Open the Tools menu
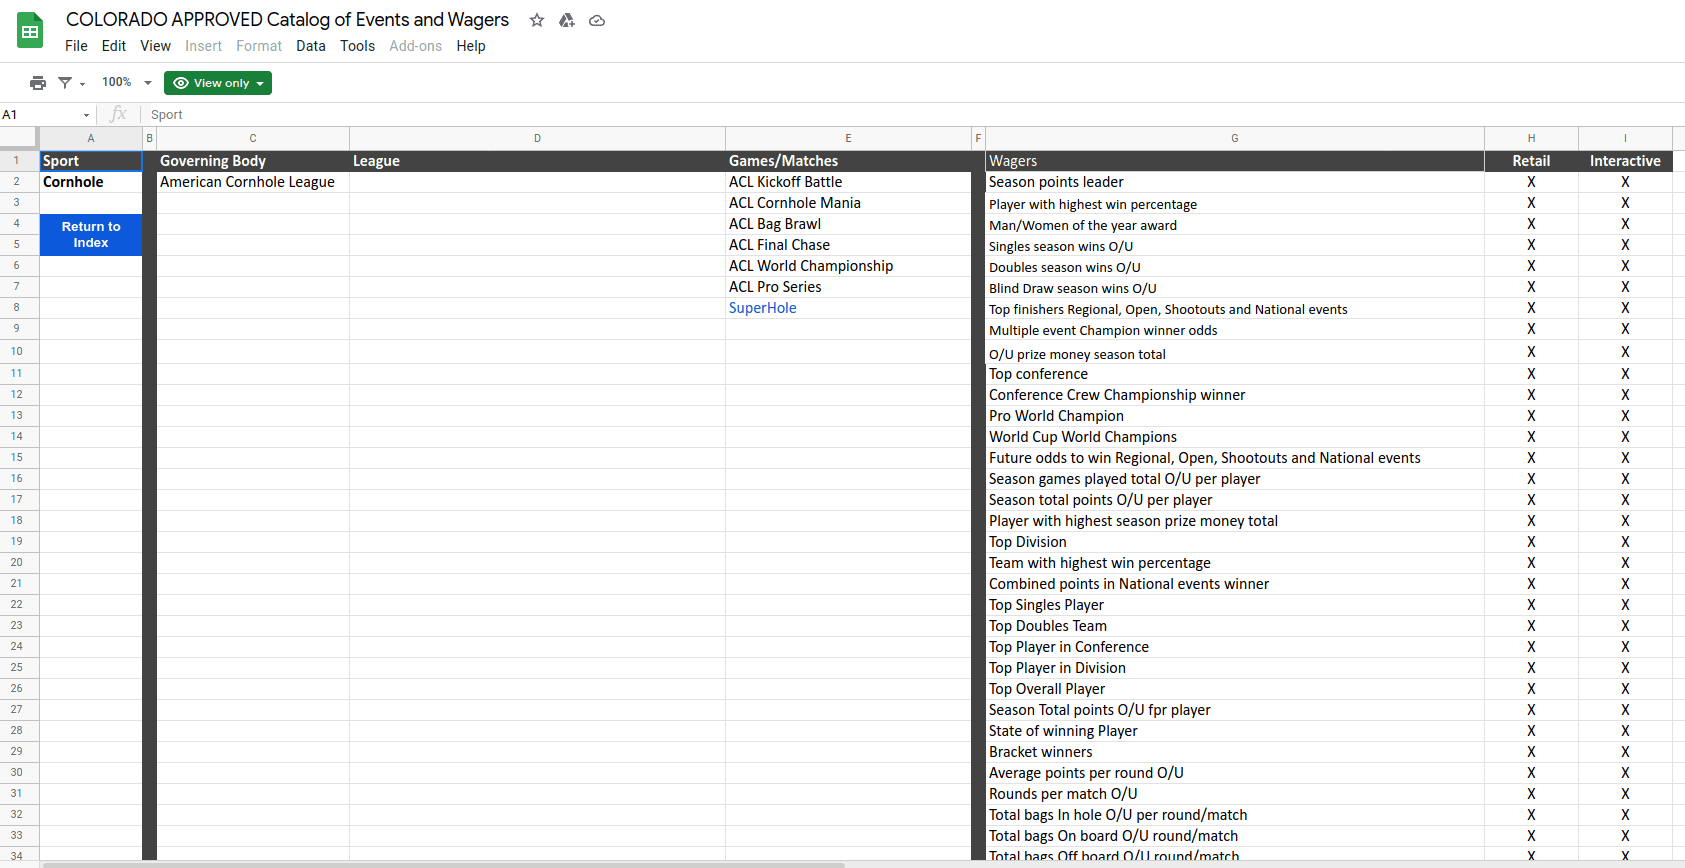This screenshot has height=868, width=1685. pos(357,46)
